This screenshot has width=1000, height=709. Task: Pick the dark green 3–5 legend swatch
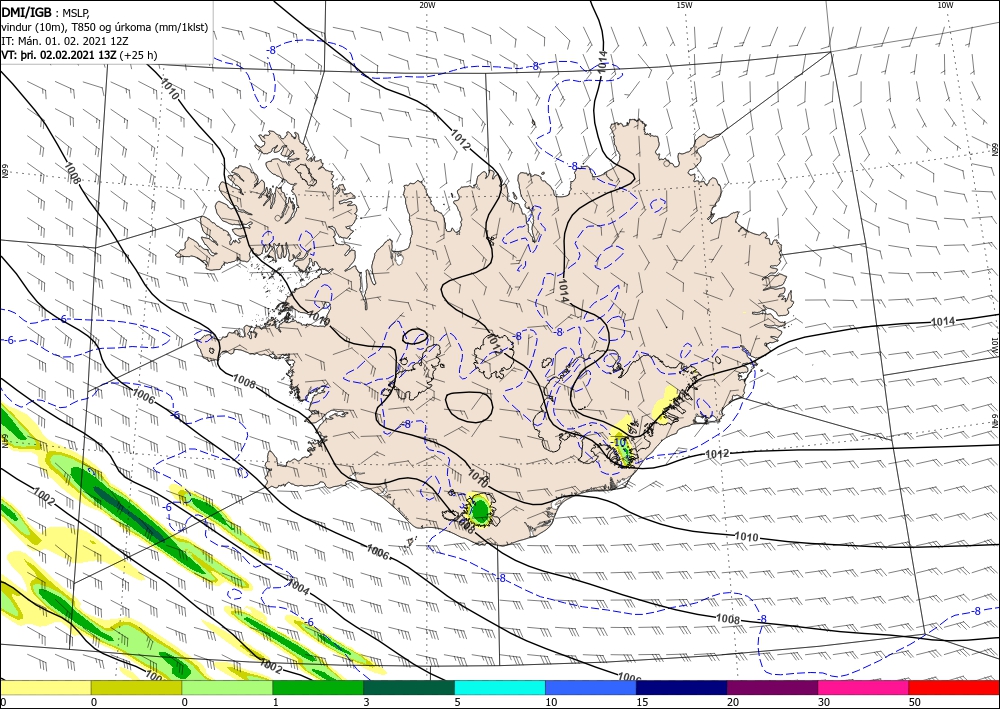coord(409,688)
